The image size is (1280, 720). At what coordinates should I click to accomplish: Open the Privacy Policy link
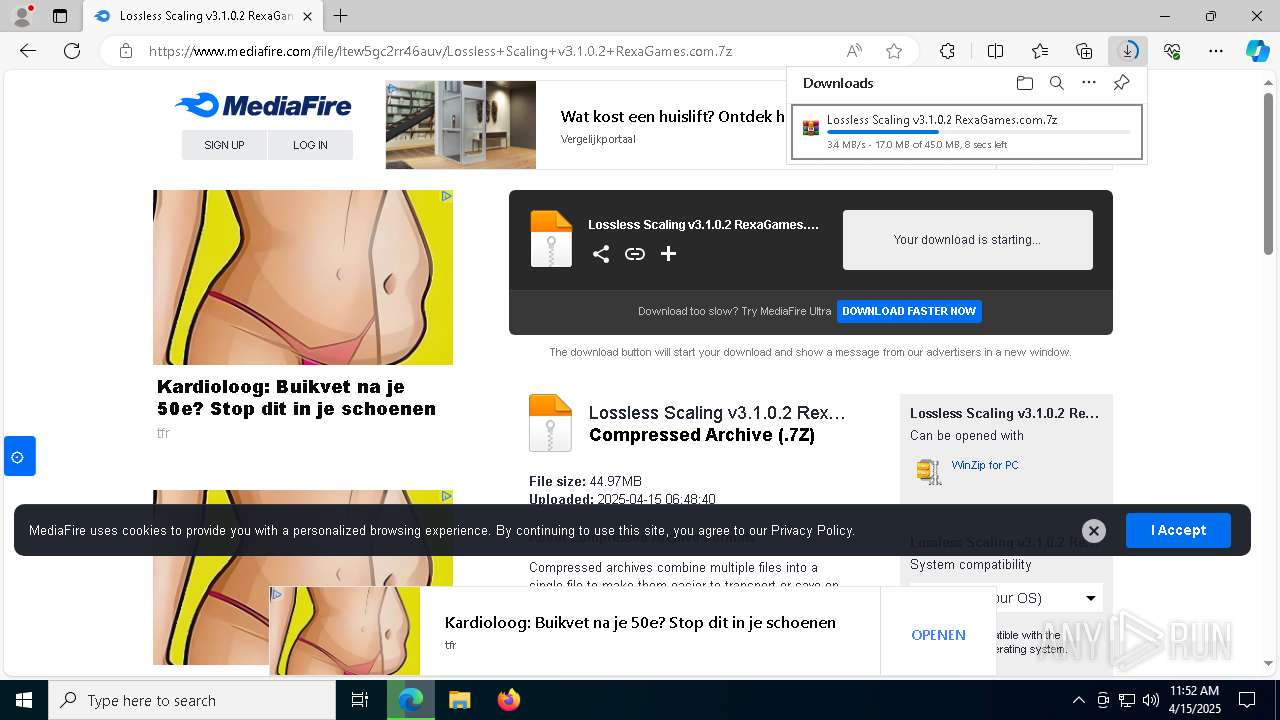[812, 530]
